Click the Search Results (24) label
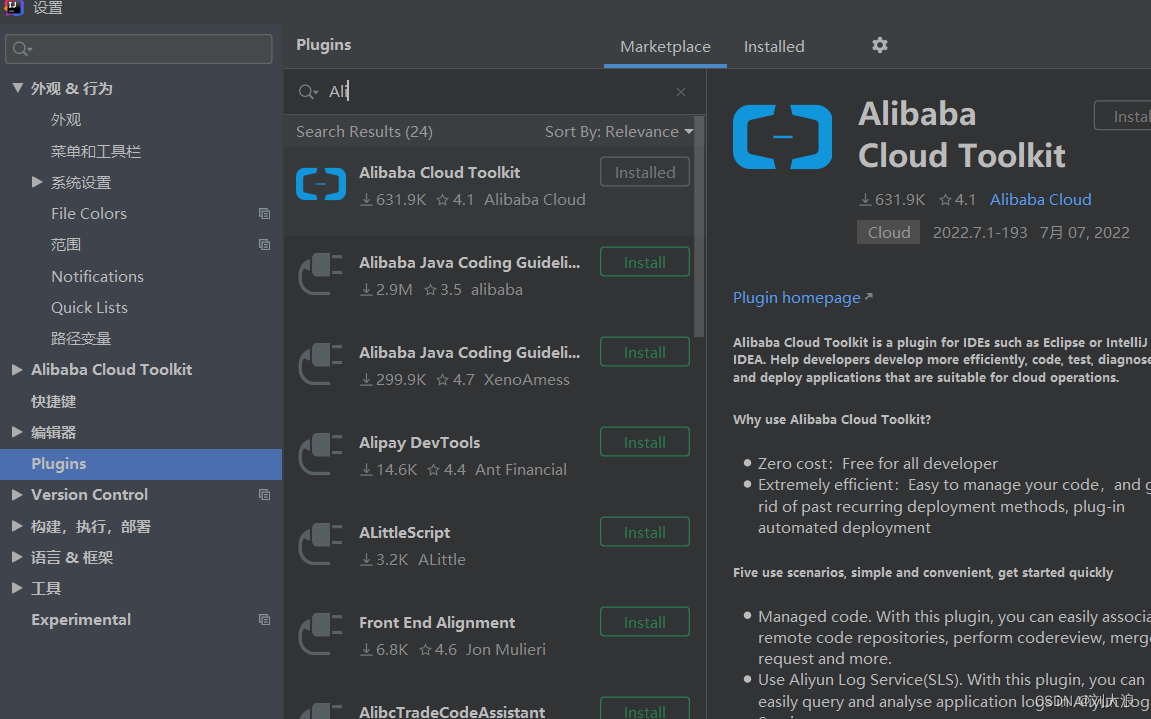The width and height of the screenshot is (1151, 719). 364,131
